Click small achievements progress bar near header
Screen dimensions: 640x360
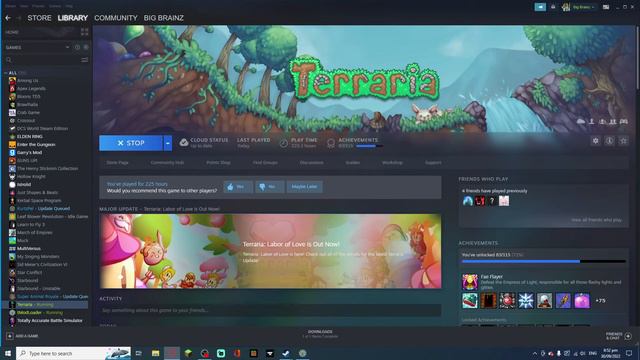pyautogui.click(x=369, y=146)
